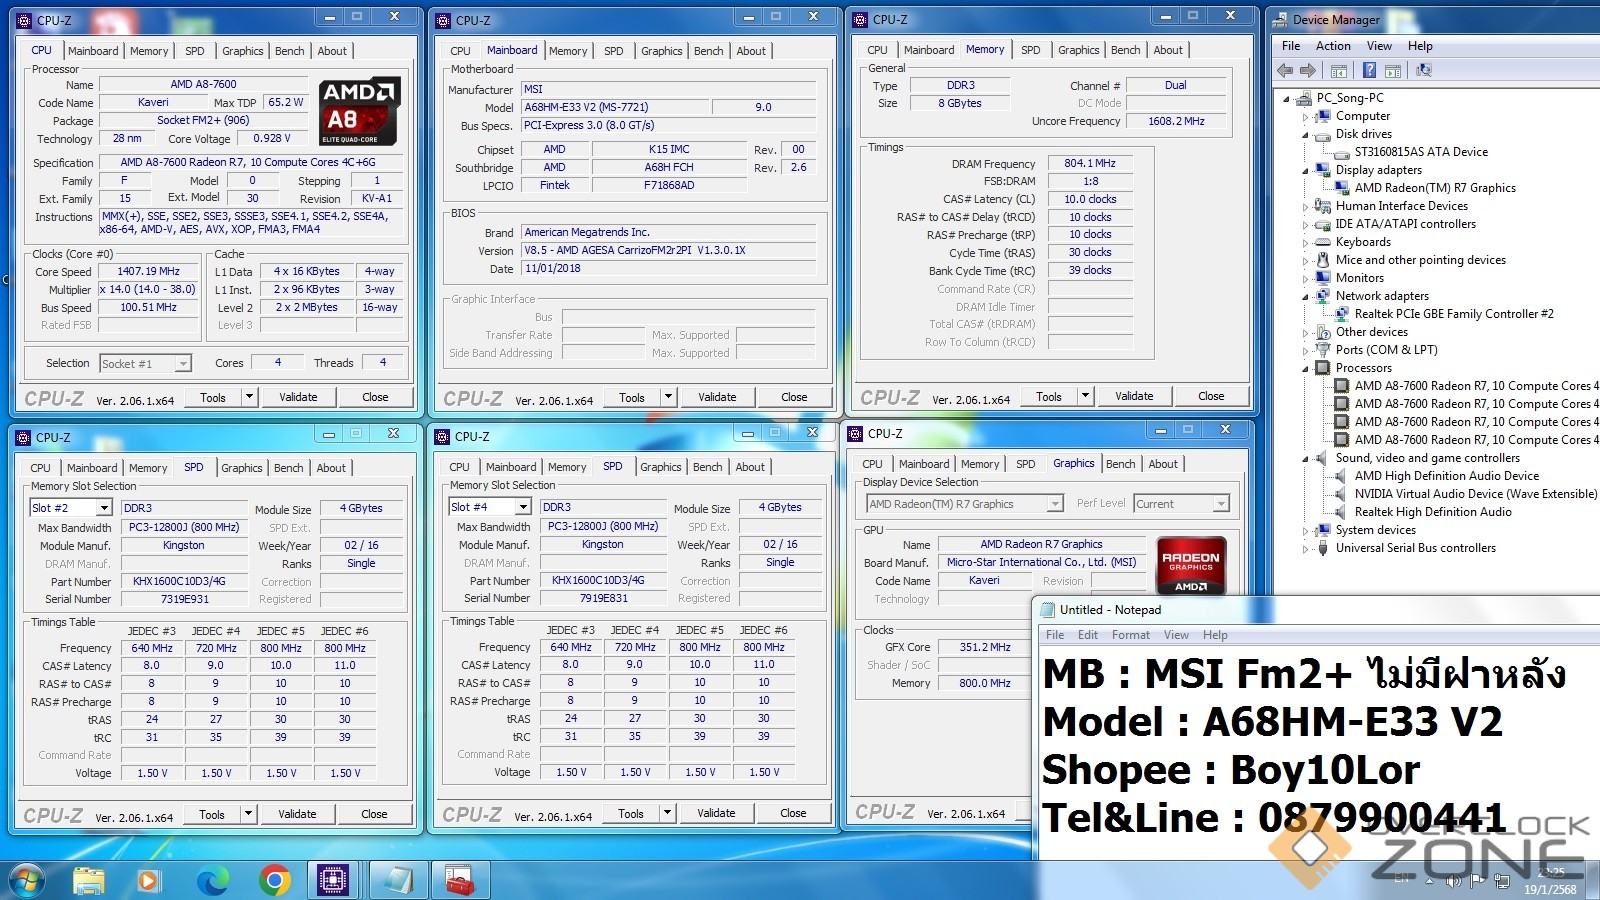
Task: Open Tools dropdown arrow in Memory tab window
Action: coord(1085,396)
